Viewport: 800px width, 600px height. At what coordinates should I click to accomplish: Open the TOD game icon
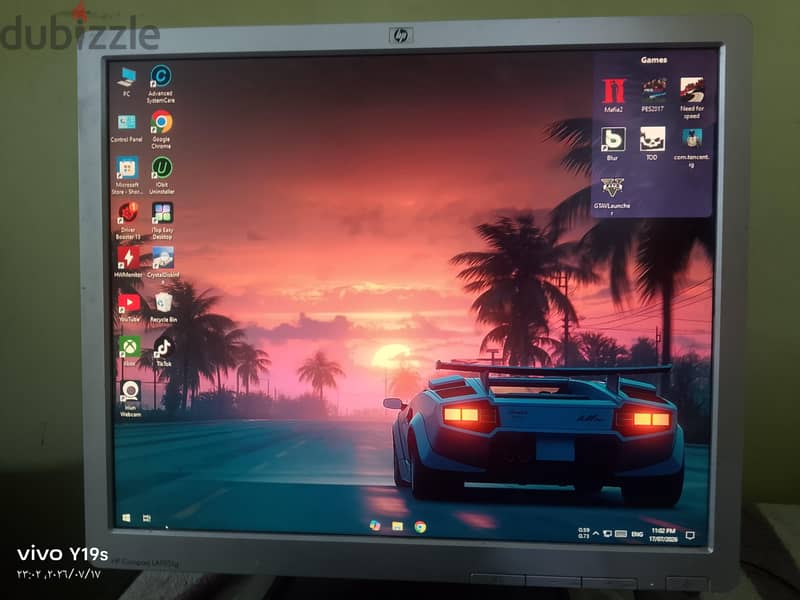tap(653, 144)
